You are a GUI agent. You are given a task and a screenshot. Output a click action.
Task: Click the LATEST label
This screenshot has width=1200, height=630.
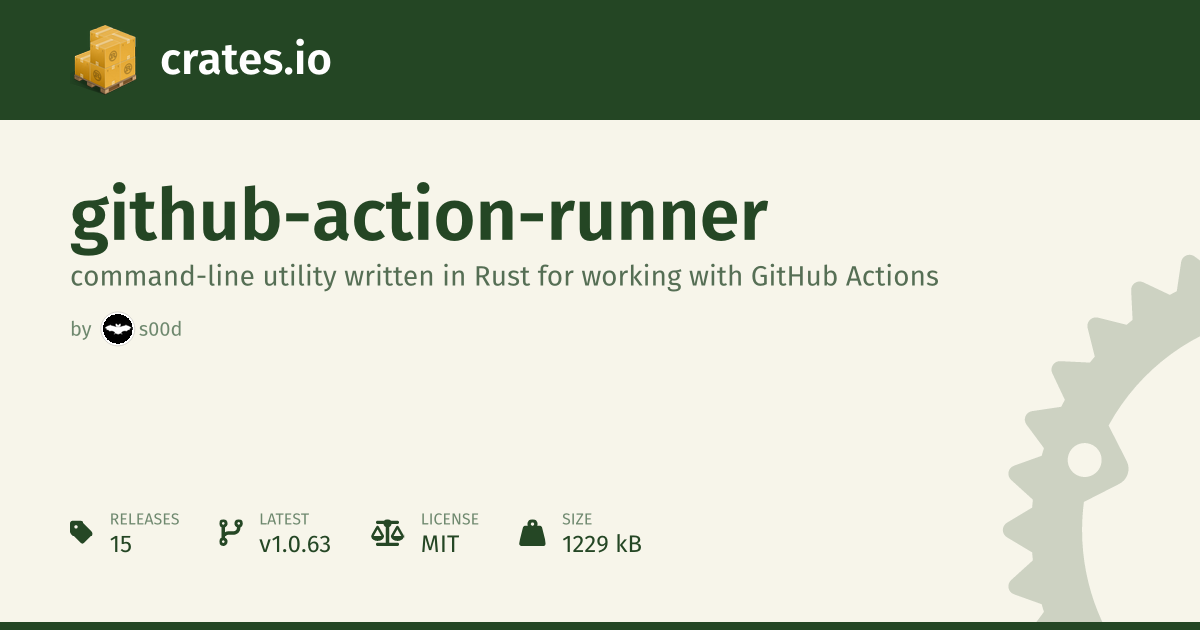284,519
